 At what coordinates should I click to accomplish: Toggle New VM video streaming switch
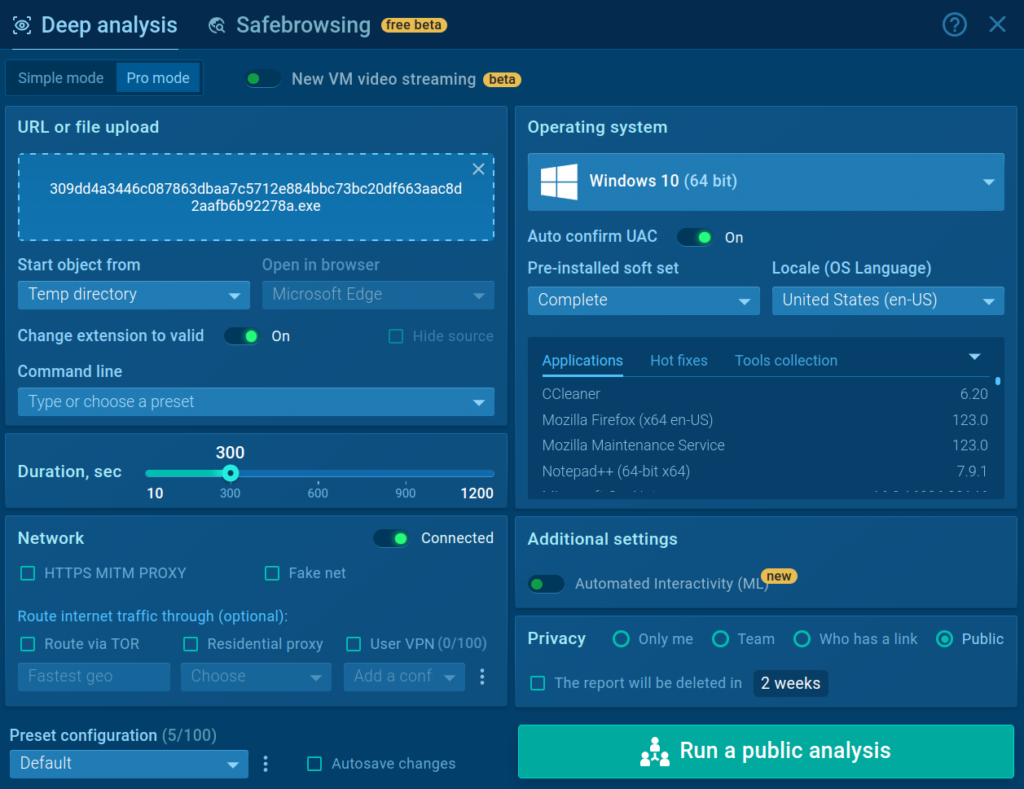264,79
